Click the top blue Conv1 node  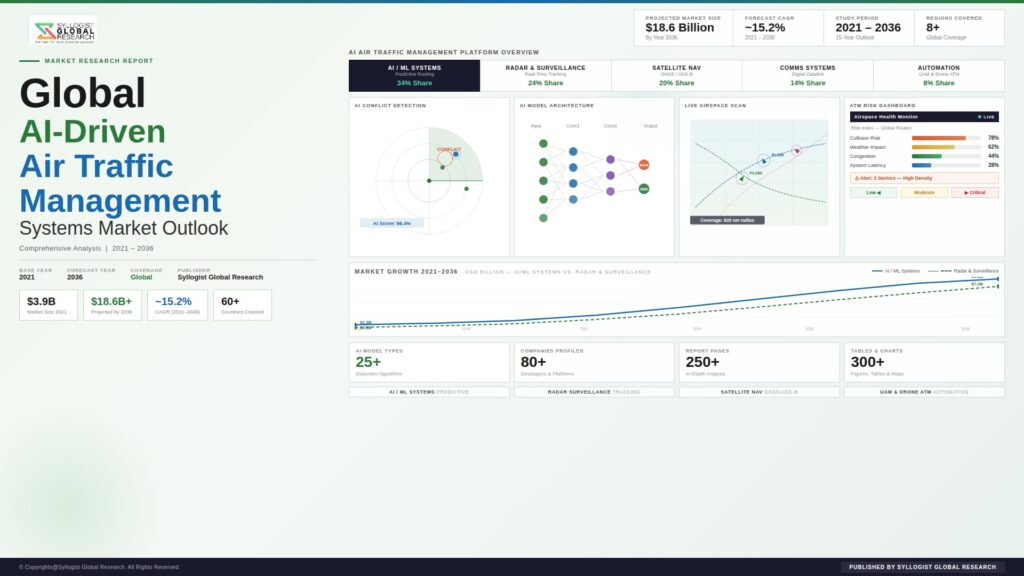tap(573, 152)
